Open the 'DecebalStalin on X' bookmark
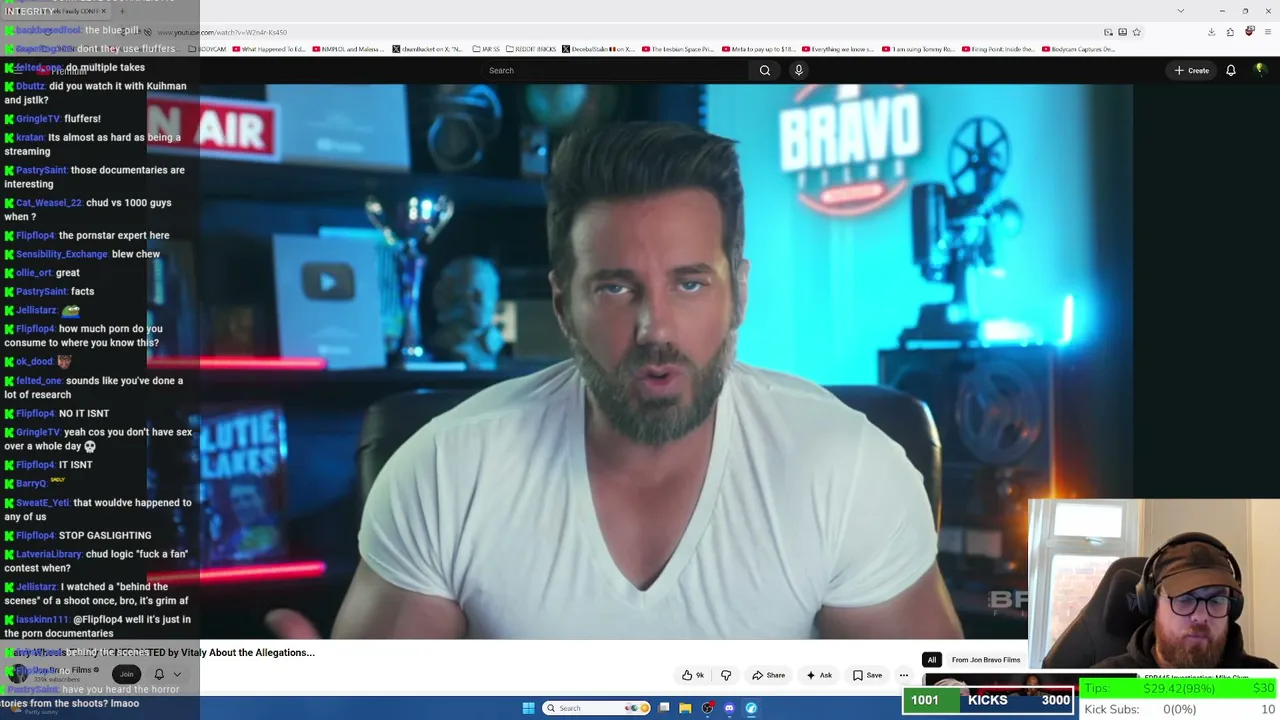Screen dimensions: 1280x720 tap(599, 49)
